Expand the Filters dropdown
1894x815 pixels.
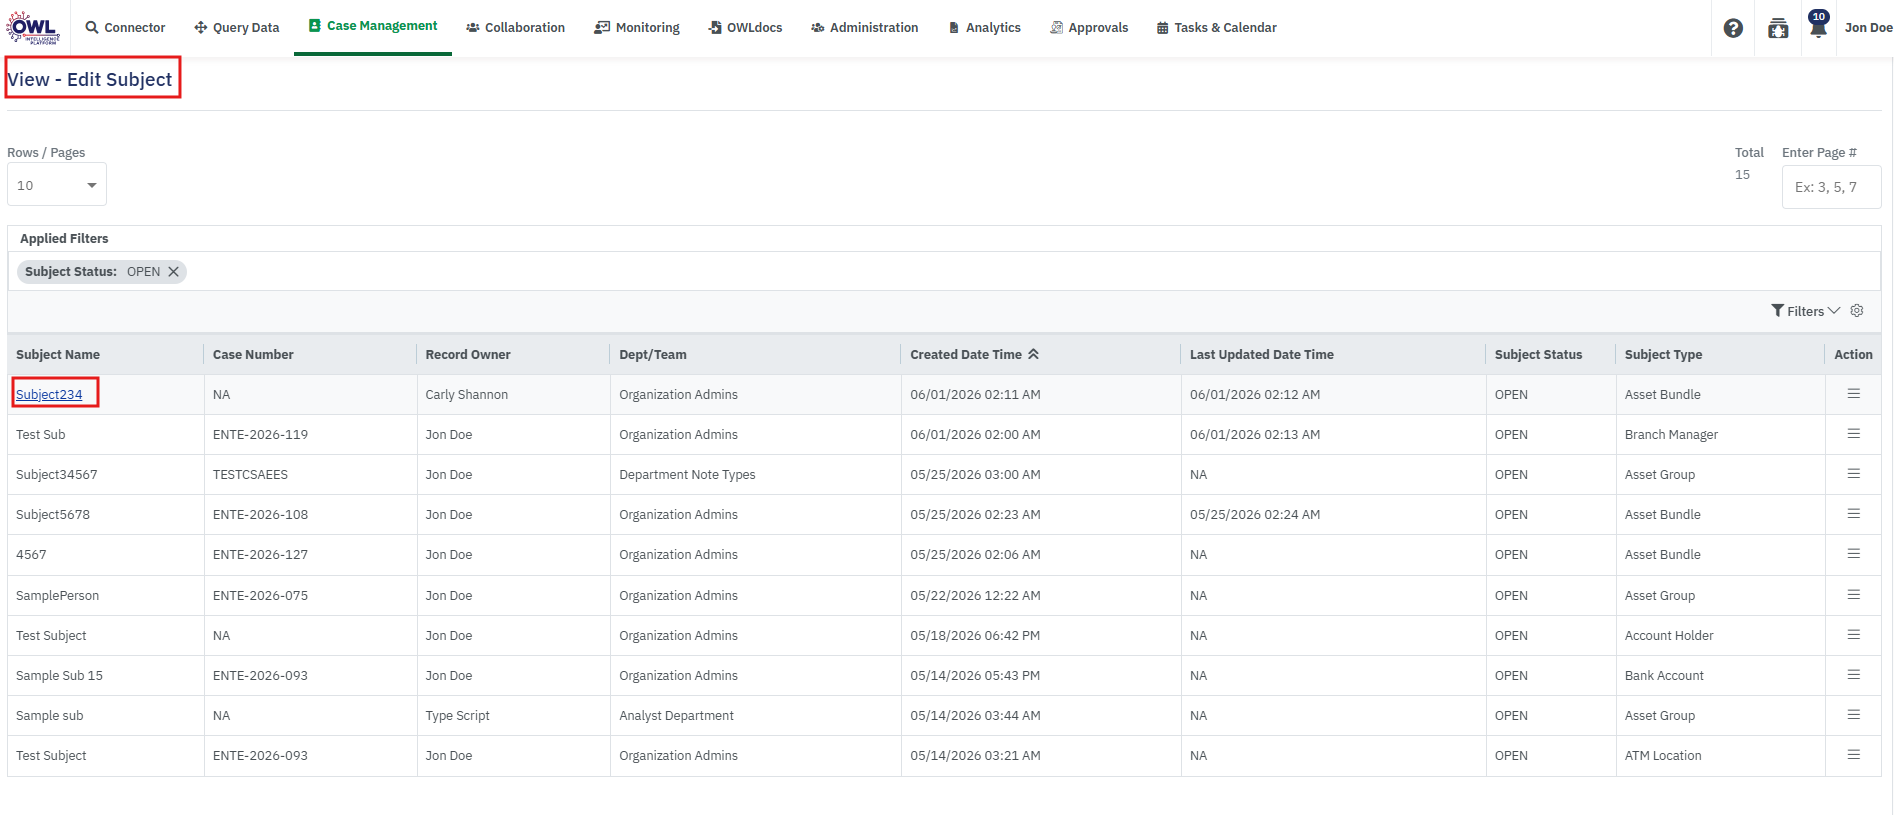point(1805,311)
